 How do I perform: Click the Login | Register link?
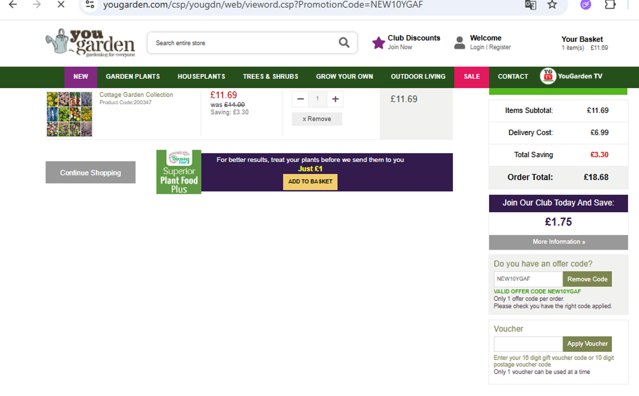coord(490,47)
